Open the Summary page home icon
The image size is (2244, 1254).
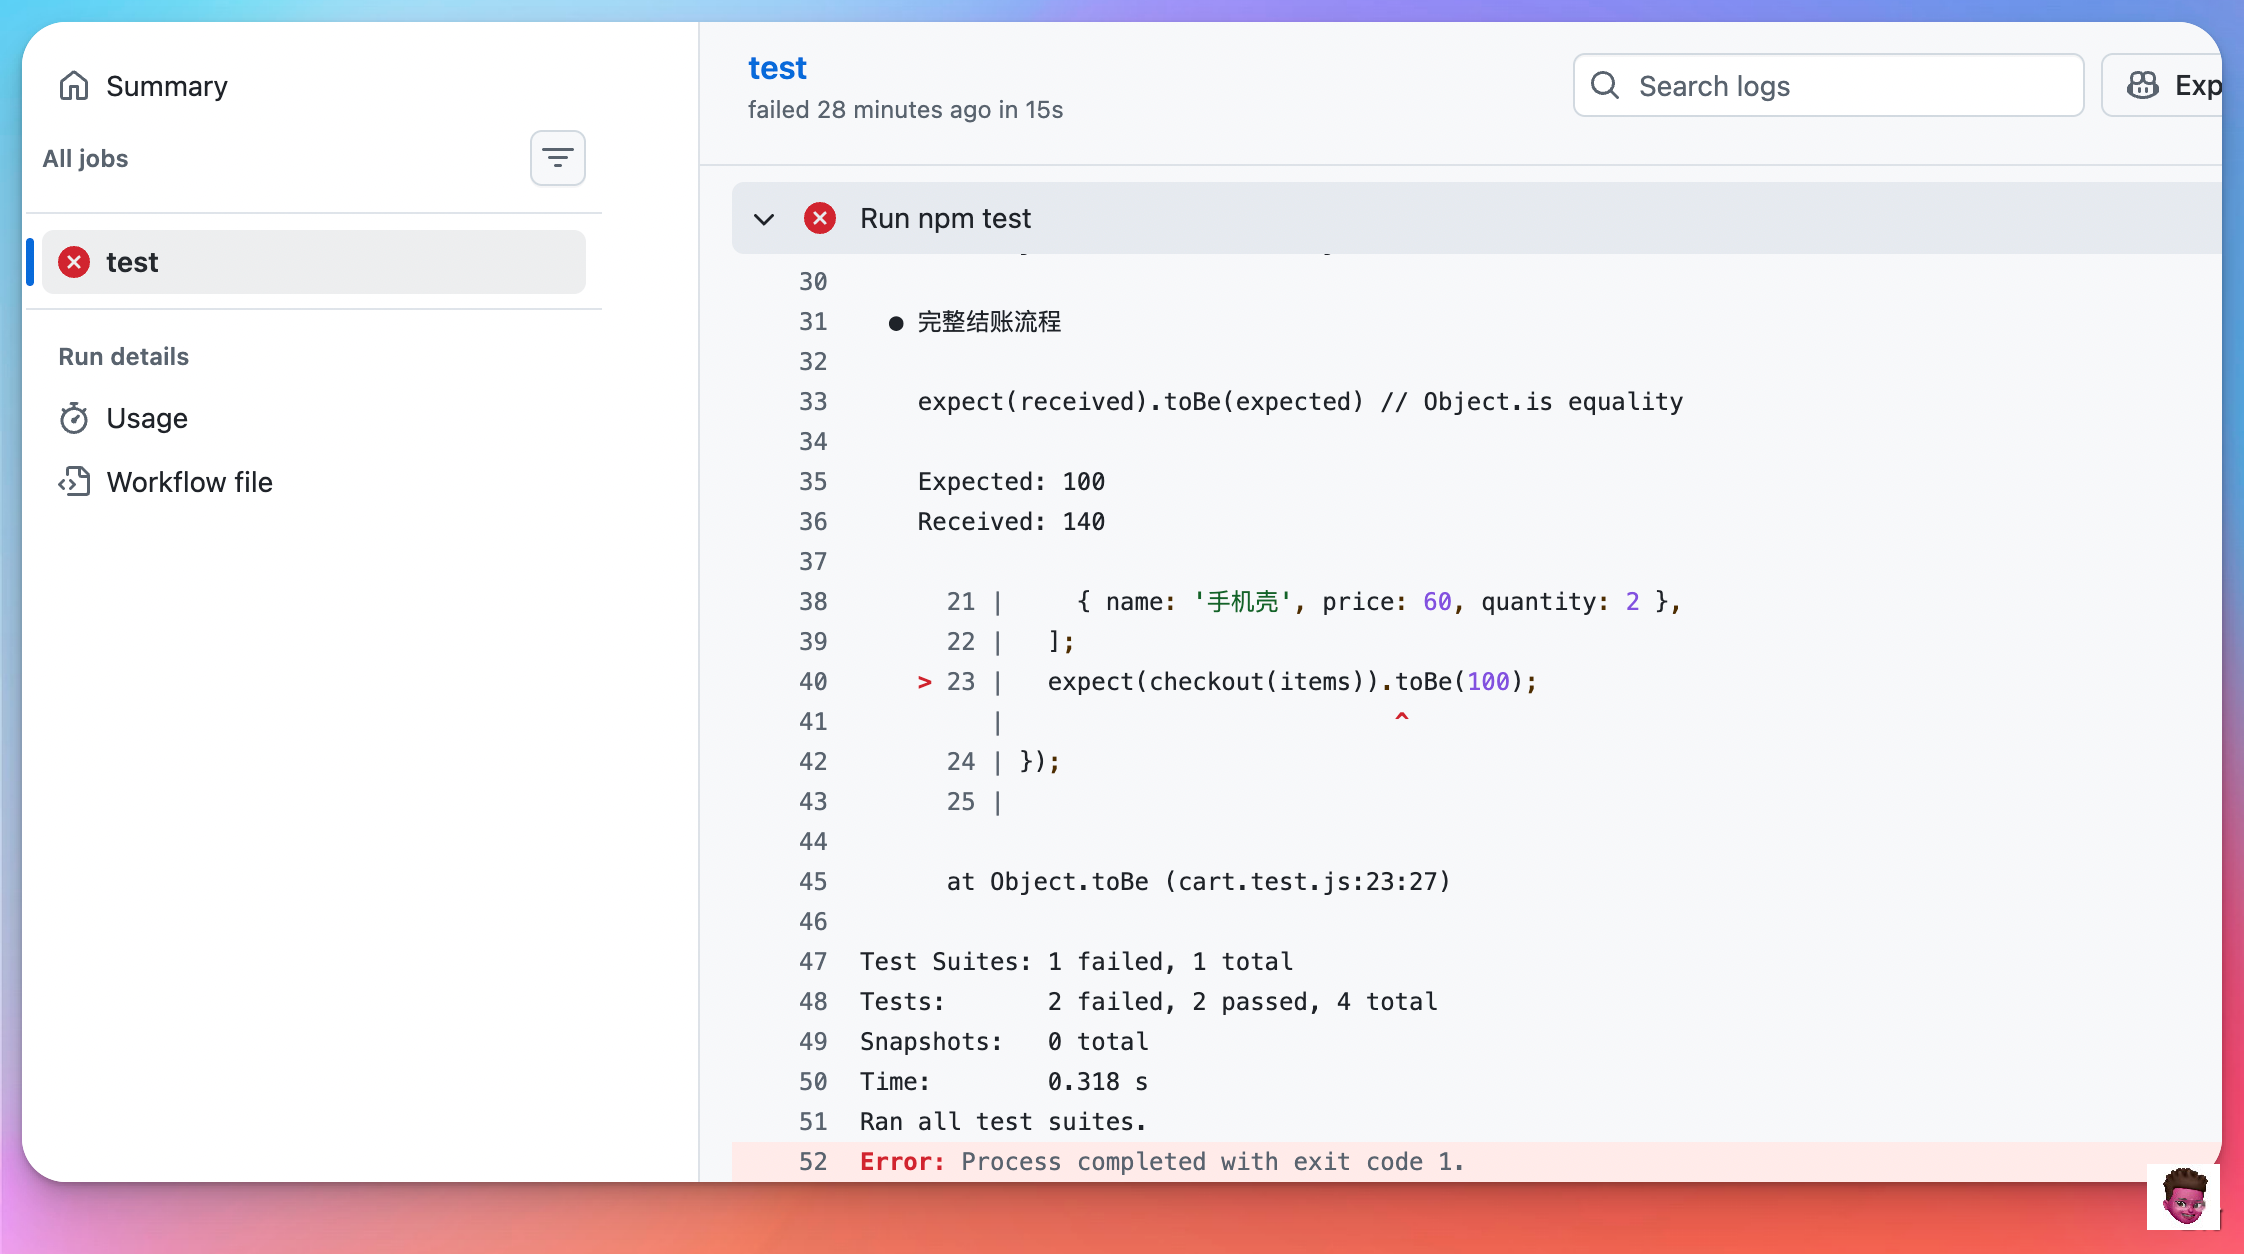tap(74, 86)
